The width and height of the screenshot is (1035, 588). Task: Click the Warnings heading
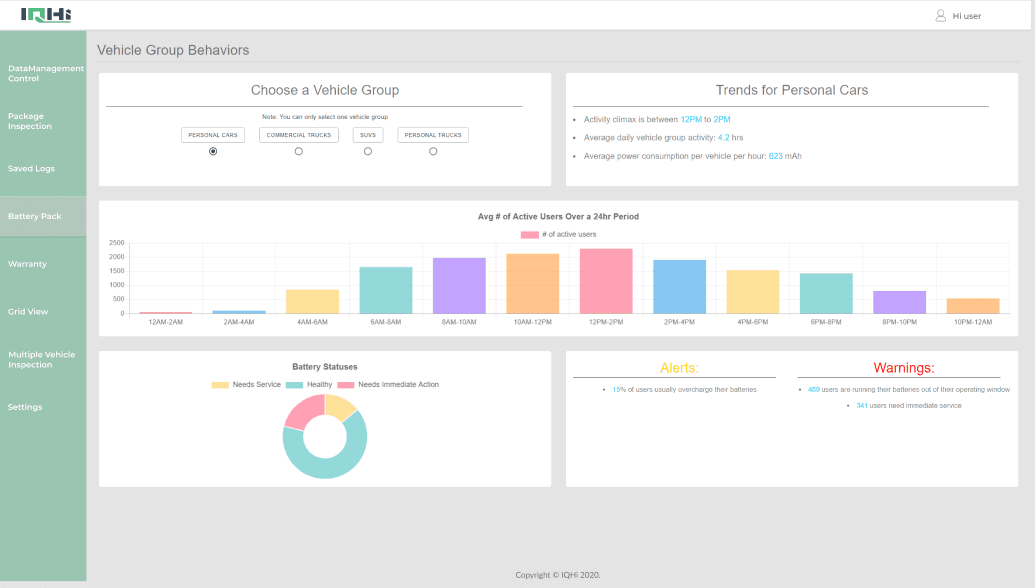904,368
